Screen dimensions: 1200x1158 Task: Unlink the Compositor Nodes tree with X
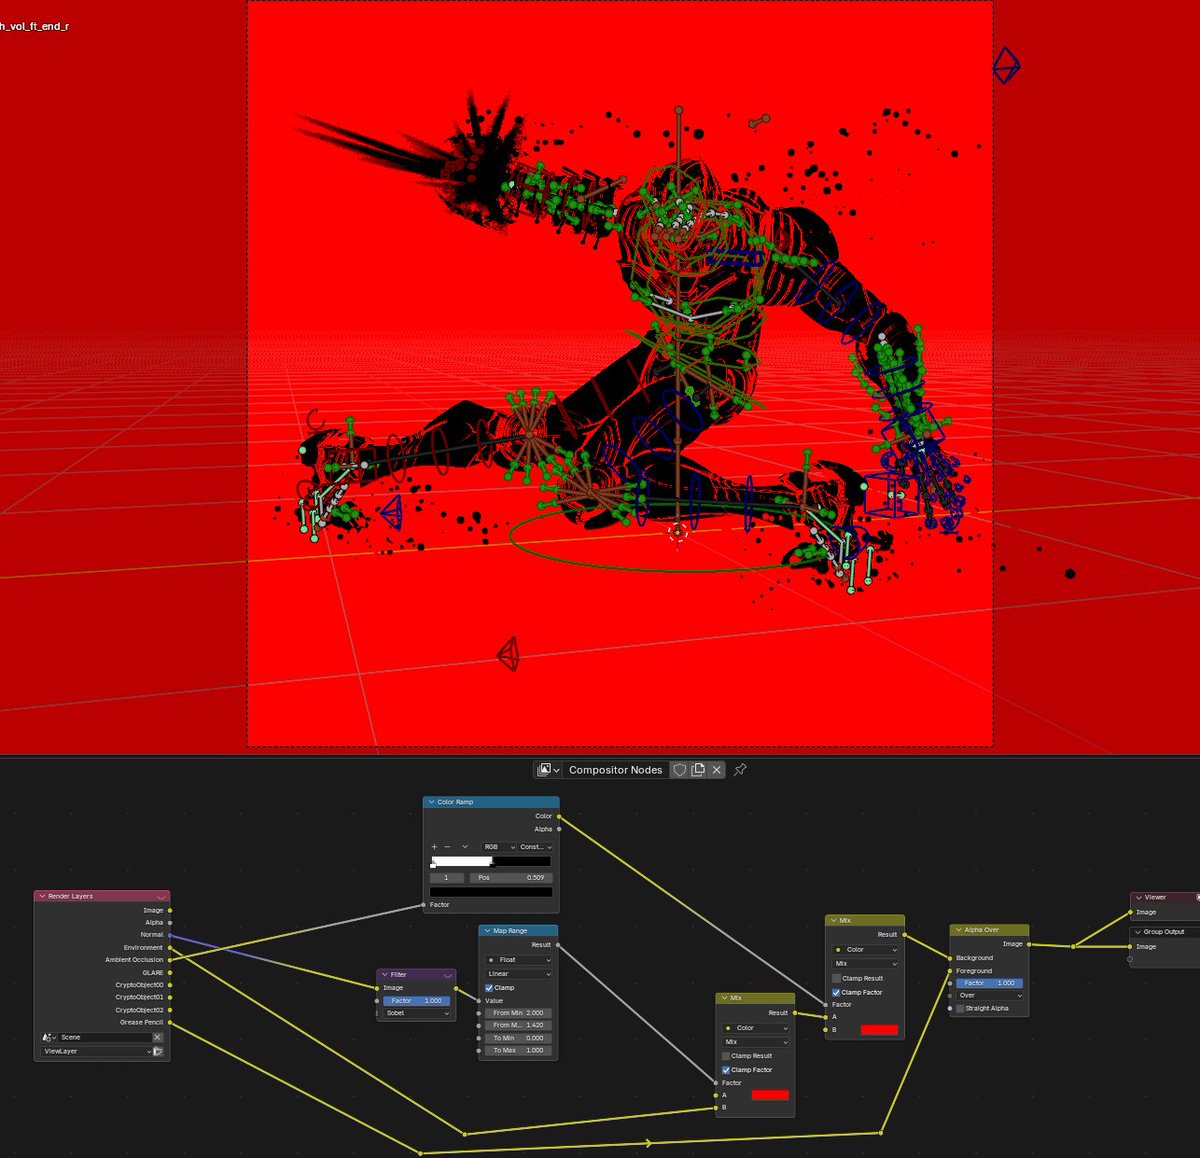pos(717,770)
